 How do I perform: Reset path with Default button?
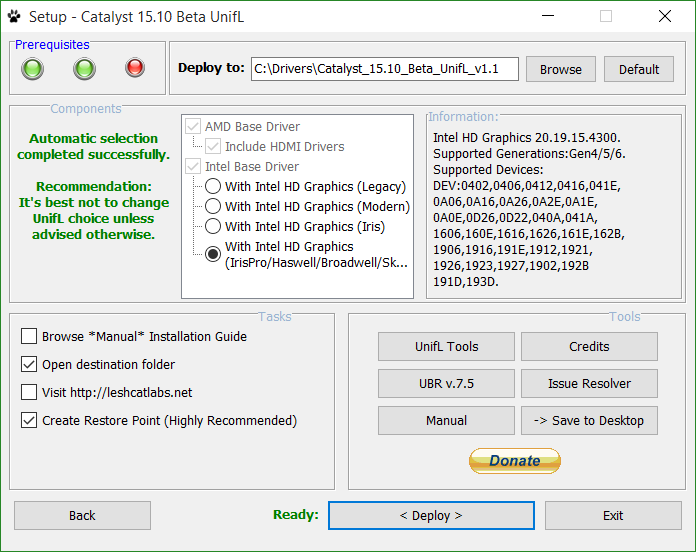pos(639,69)
